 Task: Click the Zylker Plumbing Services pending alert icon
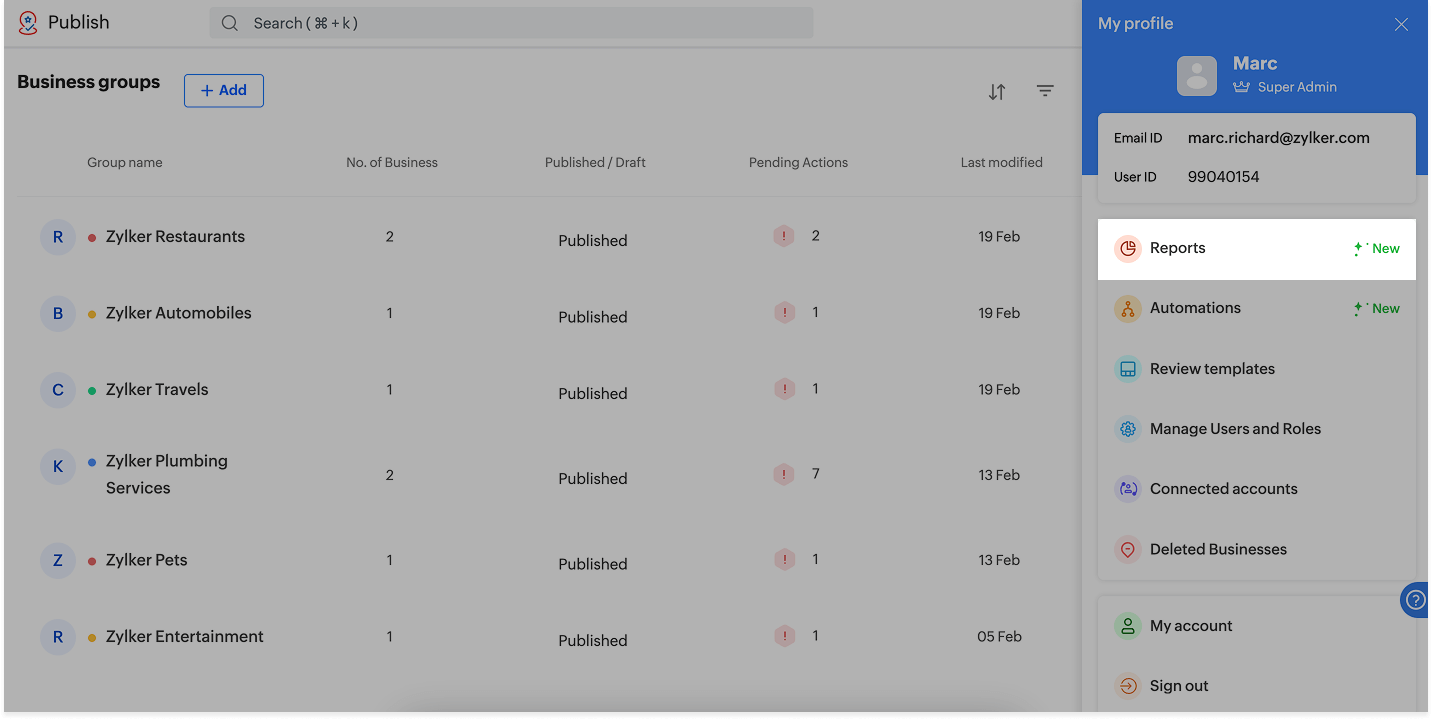pos(785,474)
